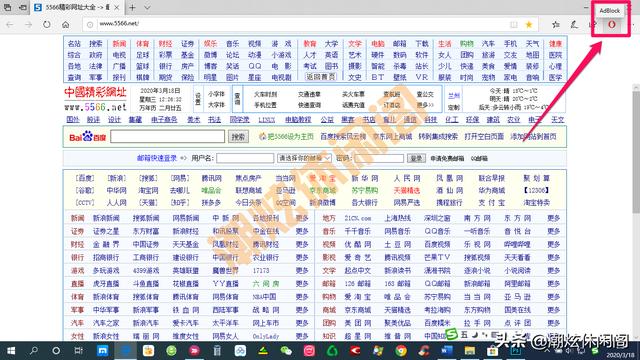Open the favorites hub icon
Viewport: 640px width, 360px height.
click(x=556, y=24)
